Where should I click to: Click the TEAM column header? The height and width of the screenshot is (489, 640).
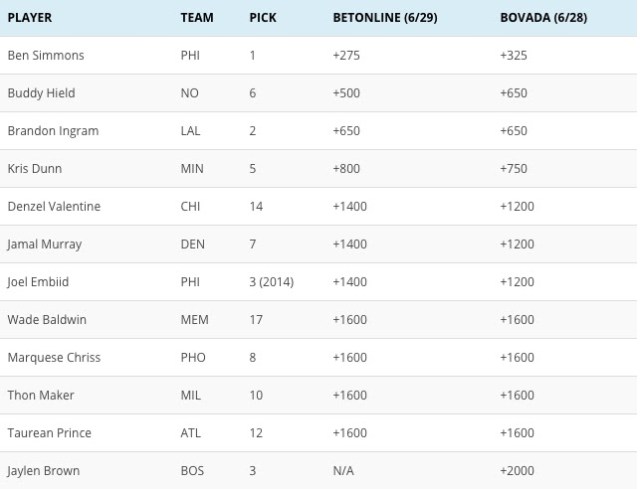coord(197,18)
